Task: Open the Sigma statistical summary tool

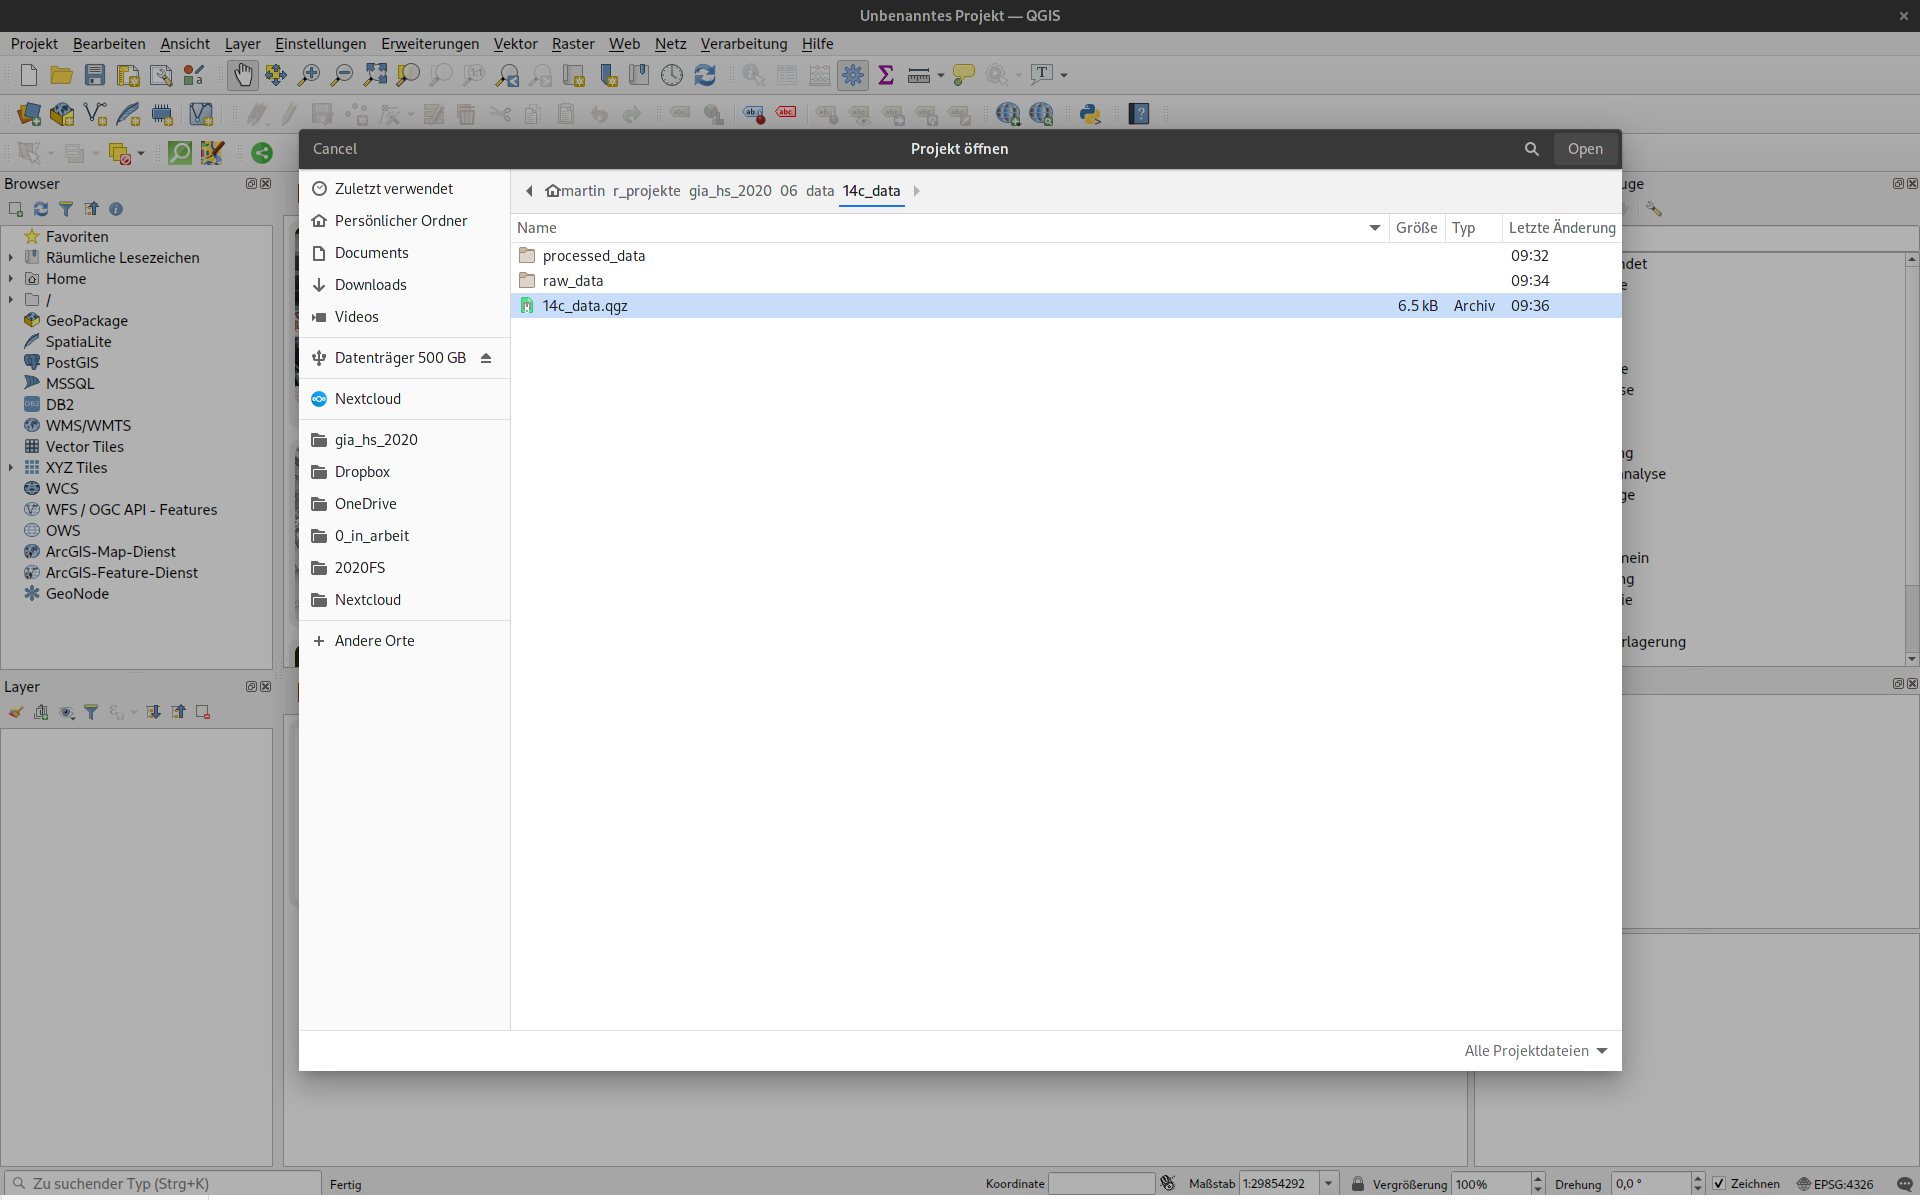Action: tap(885, 75)
